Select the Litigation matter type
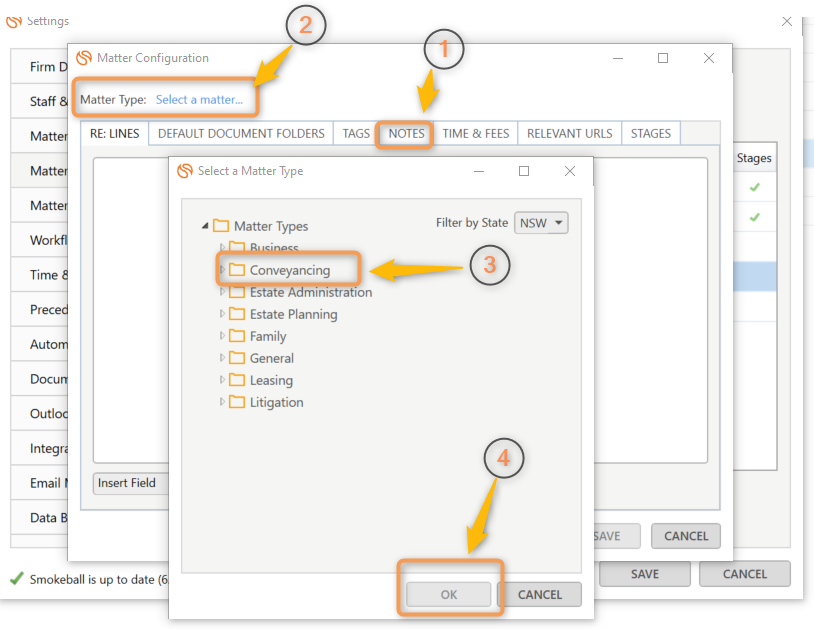Screen dimensions: 814x629 click(x=276, y=402)
